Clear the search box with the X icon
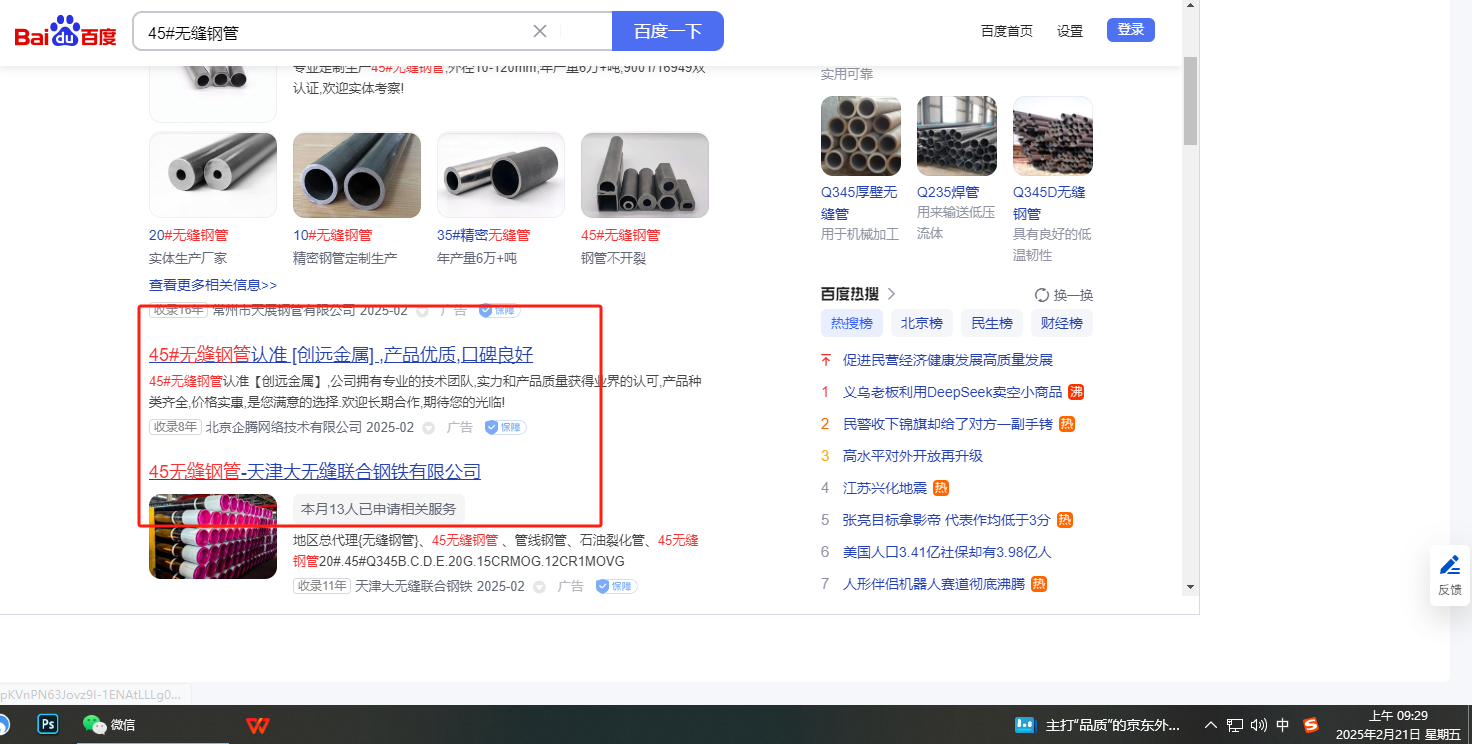The height and width of the screenshot is (744, 1472). coord(540,31)
